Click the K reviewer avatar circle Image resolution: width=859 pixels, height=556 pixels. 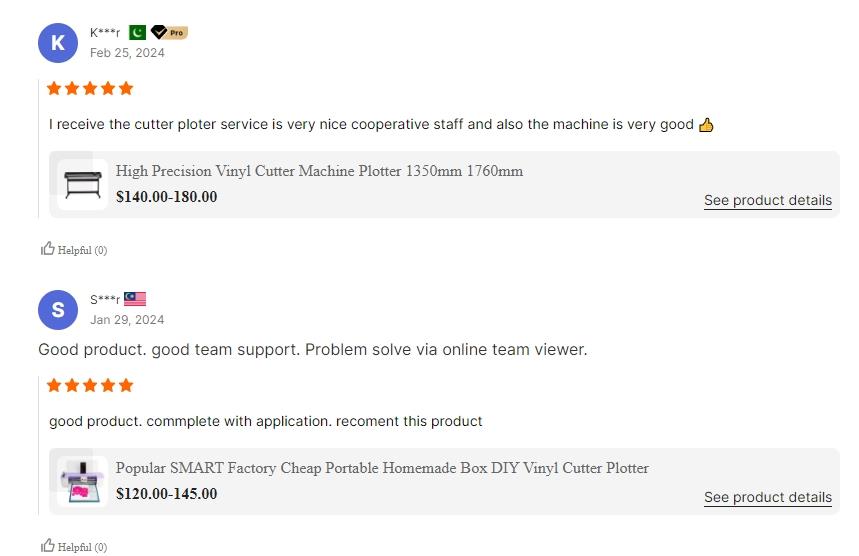[57, 43]
